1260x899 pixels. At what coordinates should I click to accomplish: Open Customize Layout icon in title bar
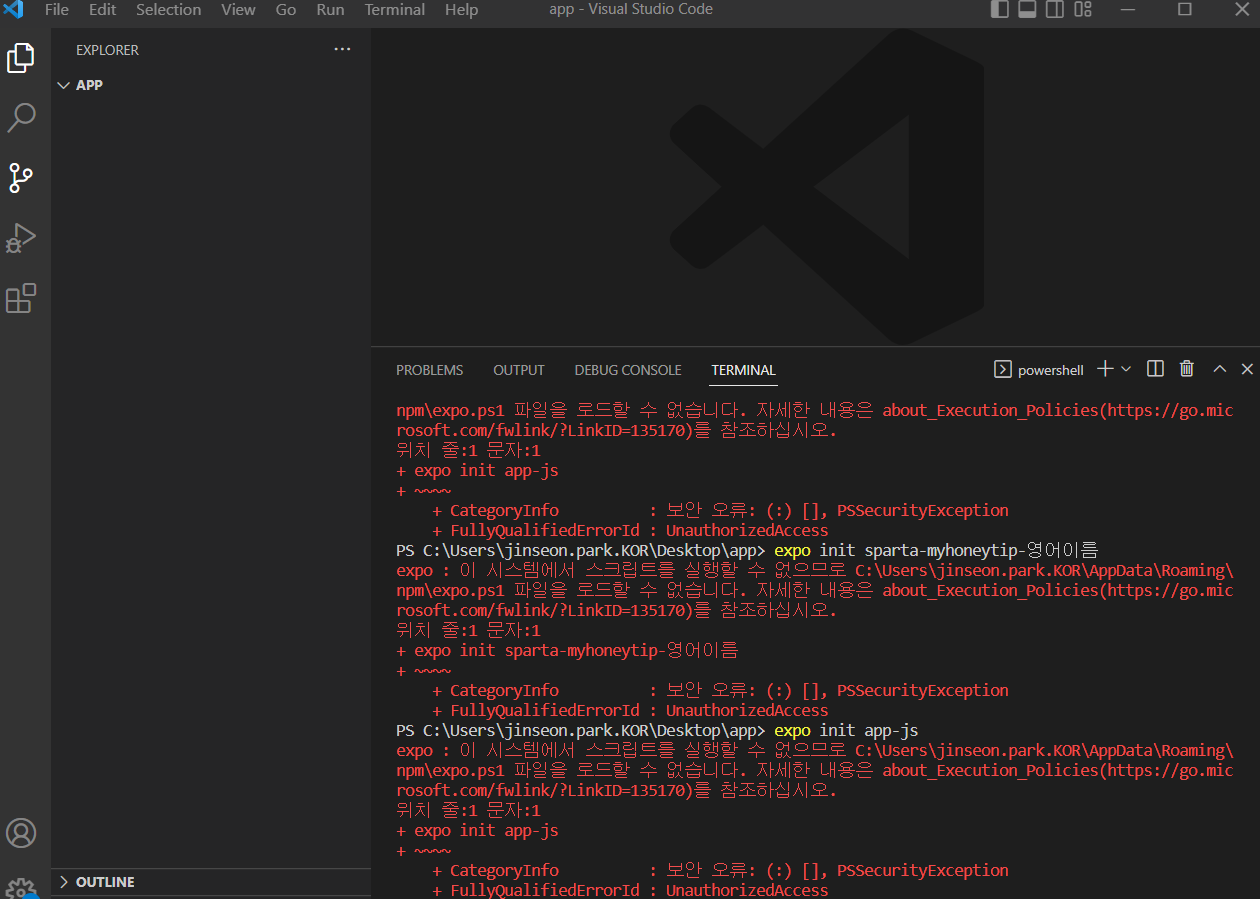click(x=1083, y=9)
